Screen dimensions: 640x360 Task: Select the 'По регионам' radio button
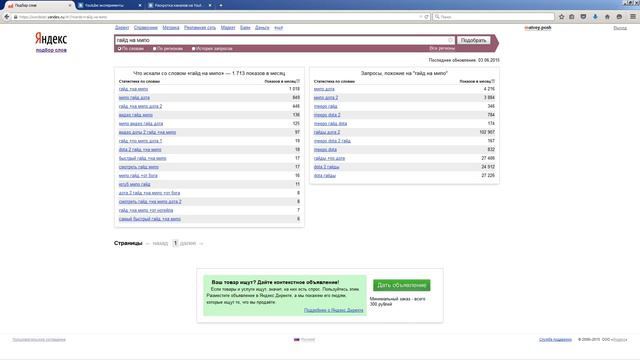coord(155,49)
